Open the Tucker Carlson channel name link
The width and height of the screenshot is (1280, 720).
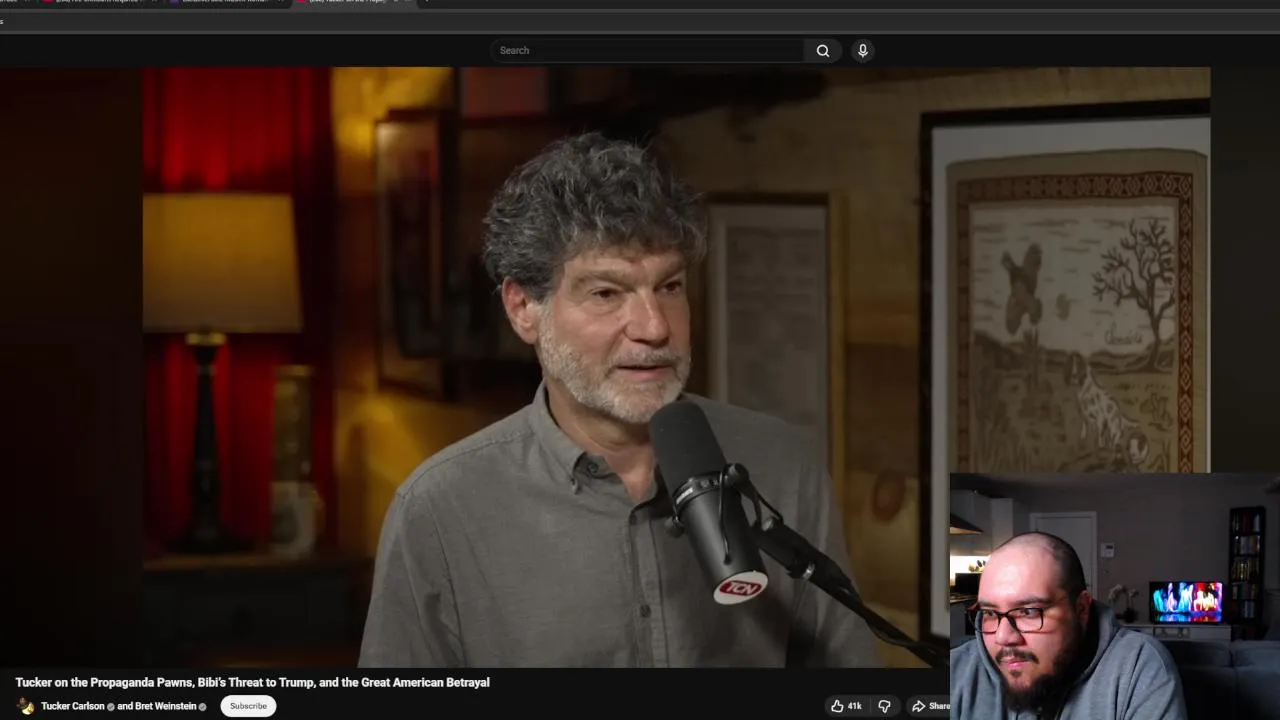coord(72,706)
